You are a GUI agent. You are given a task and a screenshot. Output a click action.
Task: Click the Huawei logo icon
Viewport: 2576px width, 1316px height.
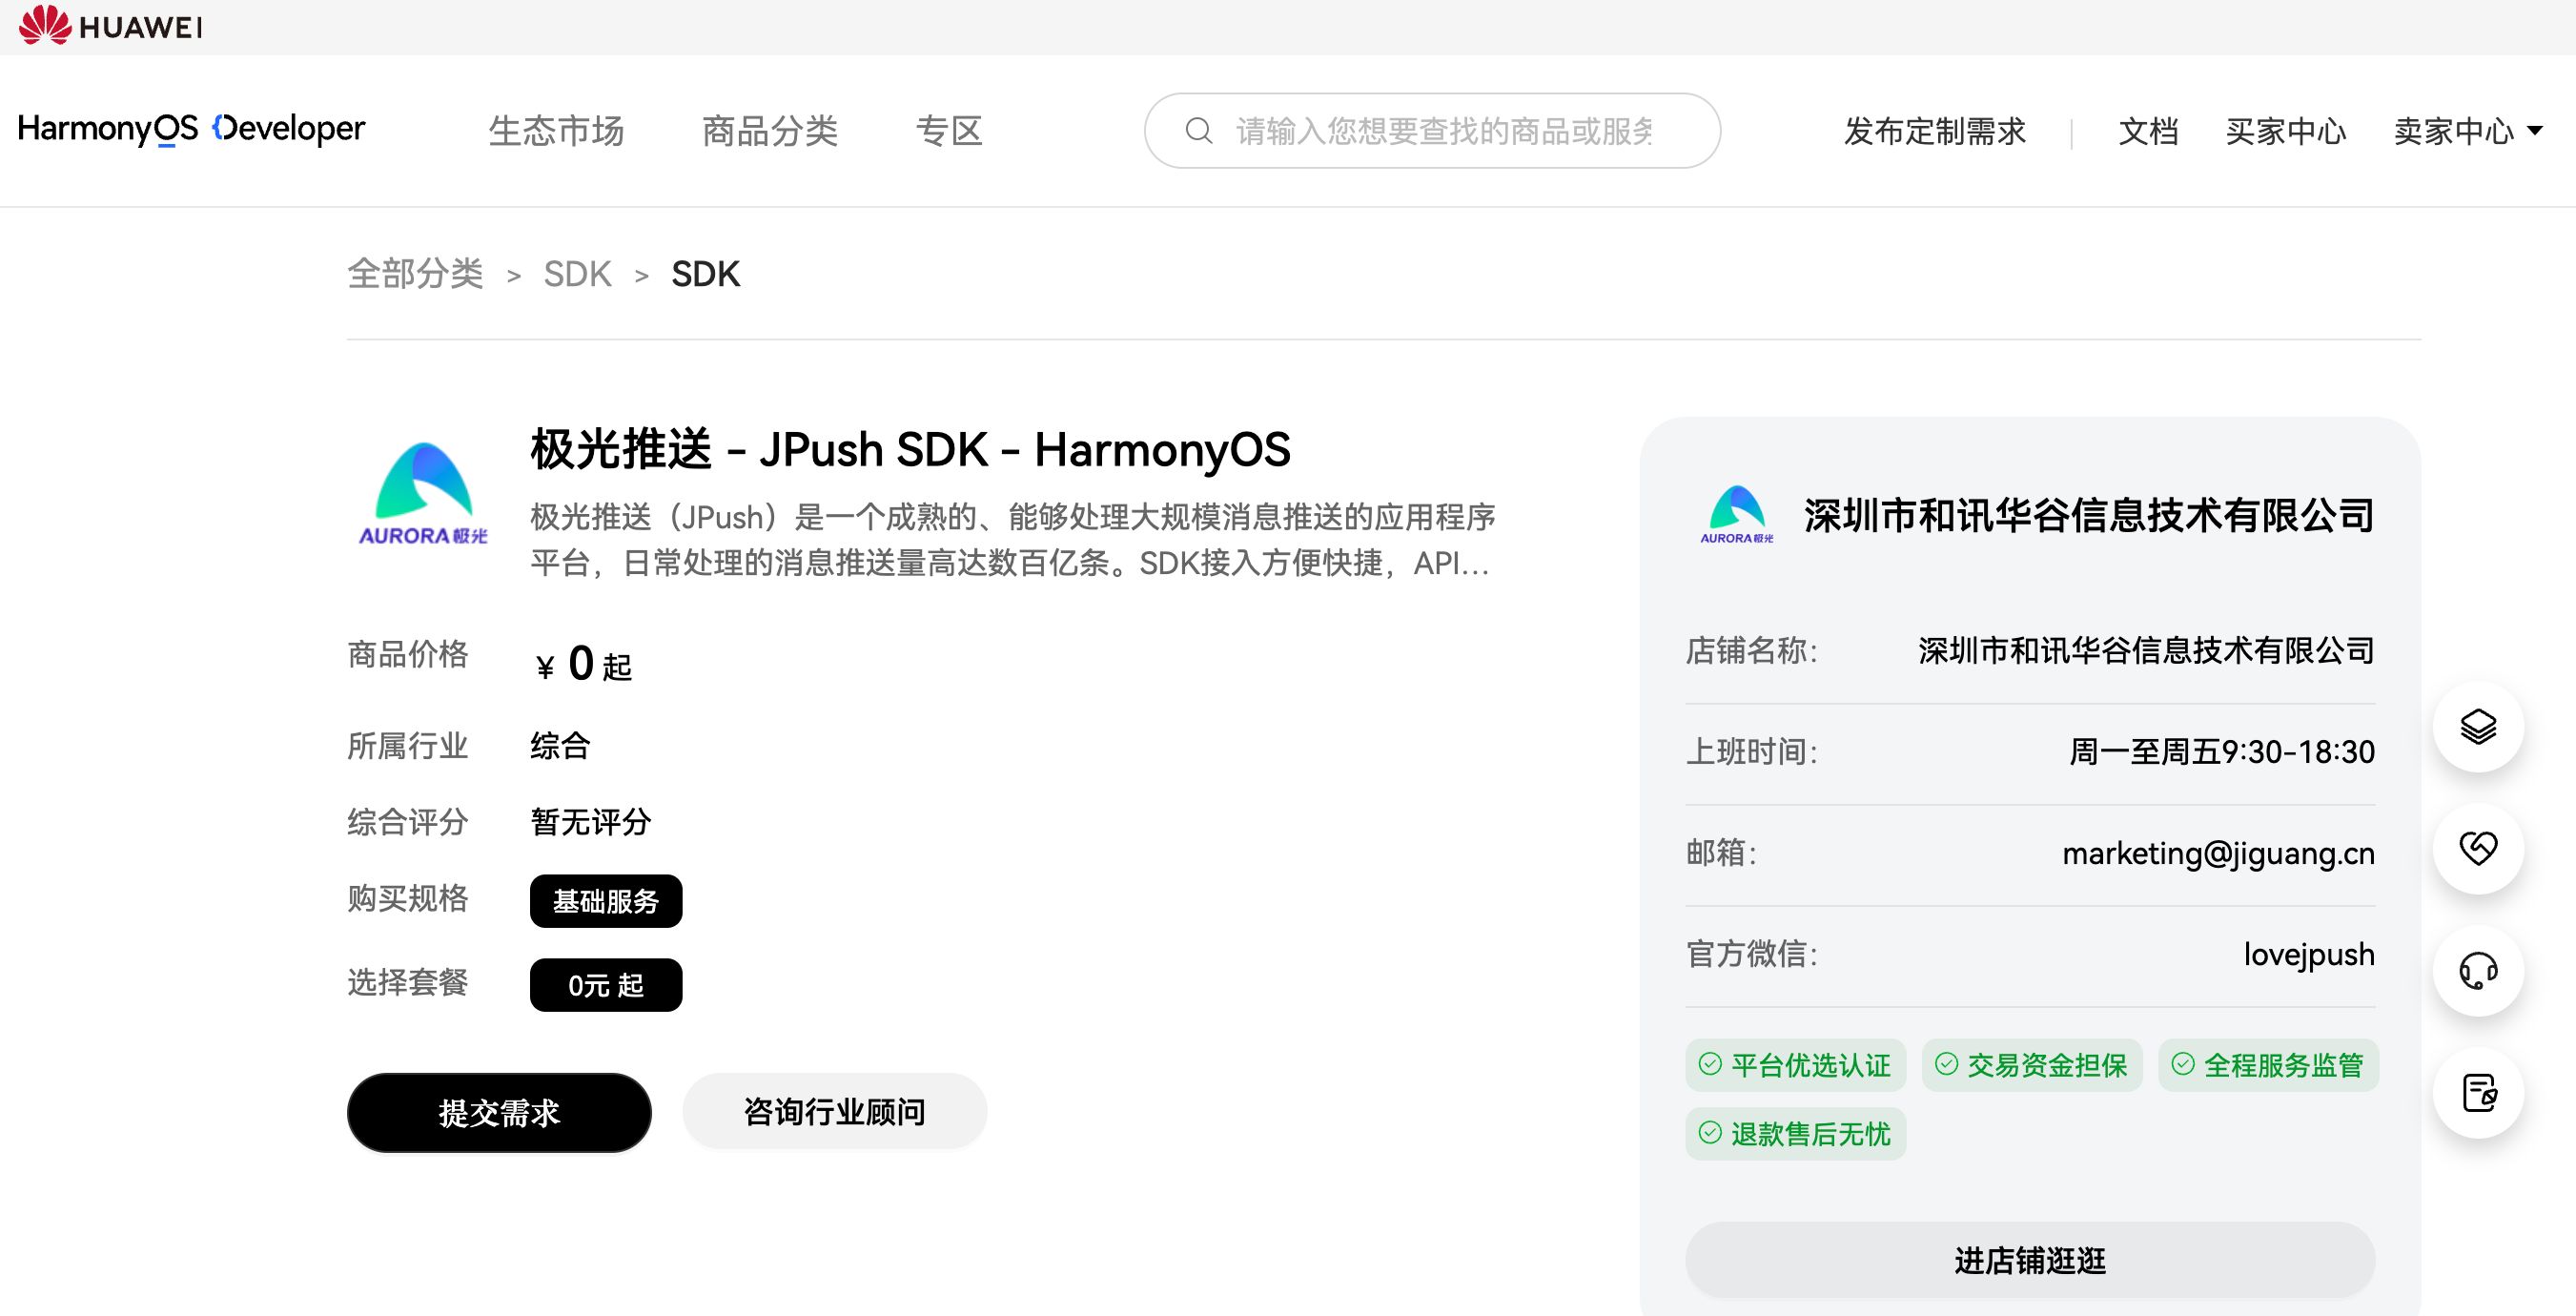point(45,25)
